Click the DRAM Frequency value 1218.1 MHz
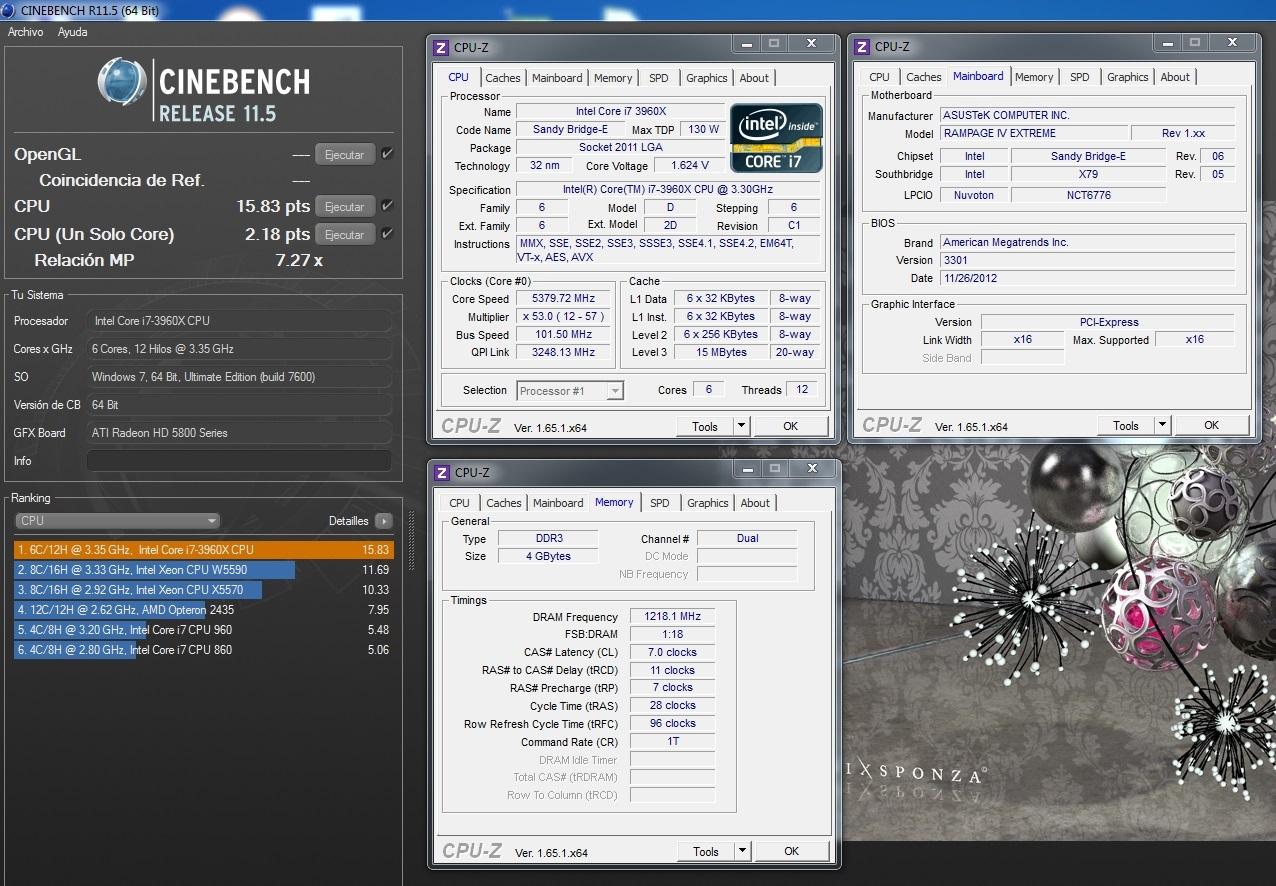This screenshot has height=886, width=1276. tap(672, 617)
